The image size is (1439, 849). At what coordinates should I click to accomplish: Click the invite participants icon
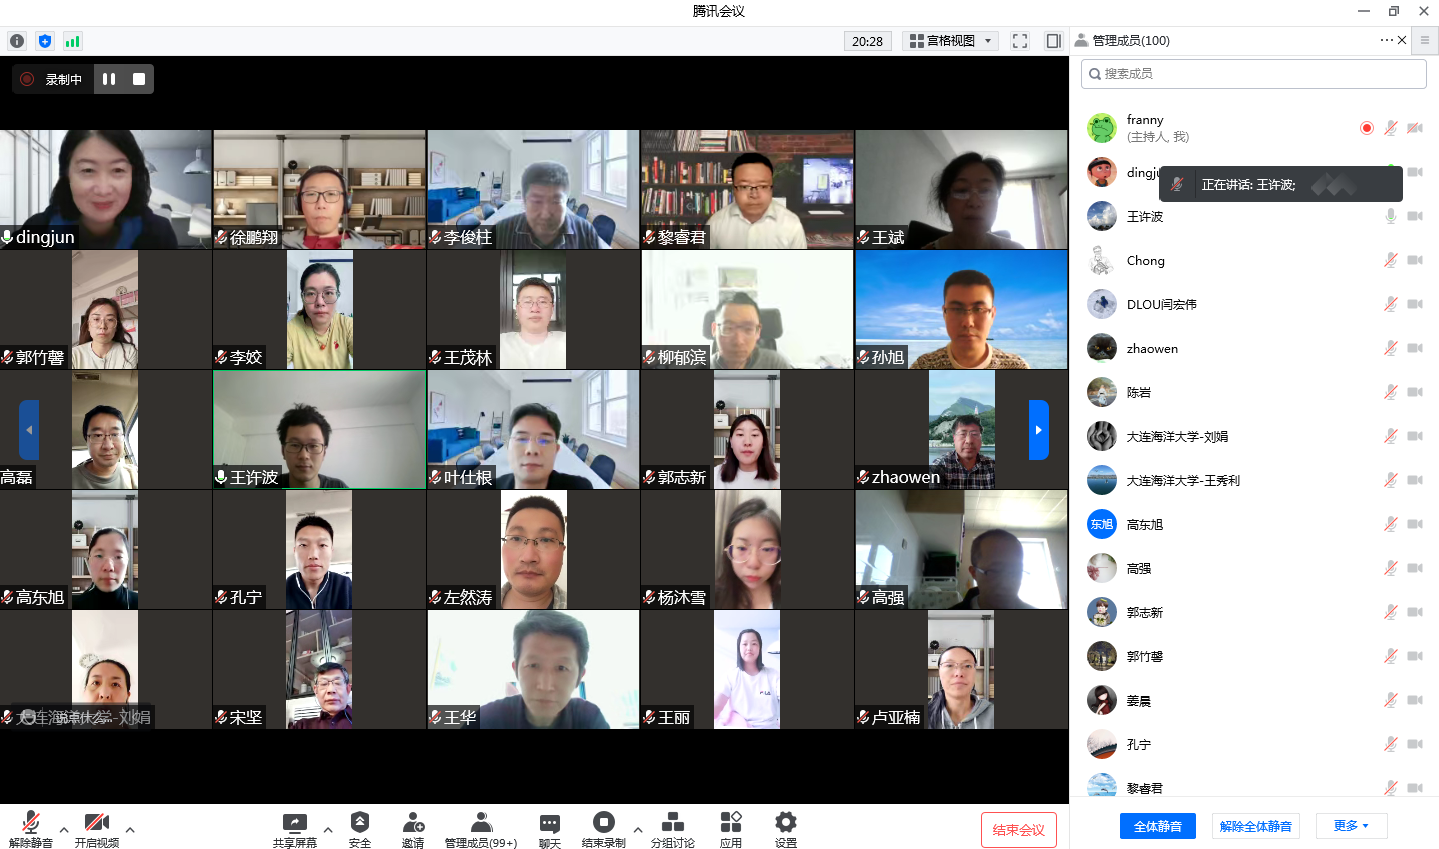413,828
